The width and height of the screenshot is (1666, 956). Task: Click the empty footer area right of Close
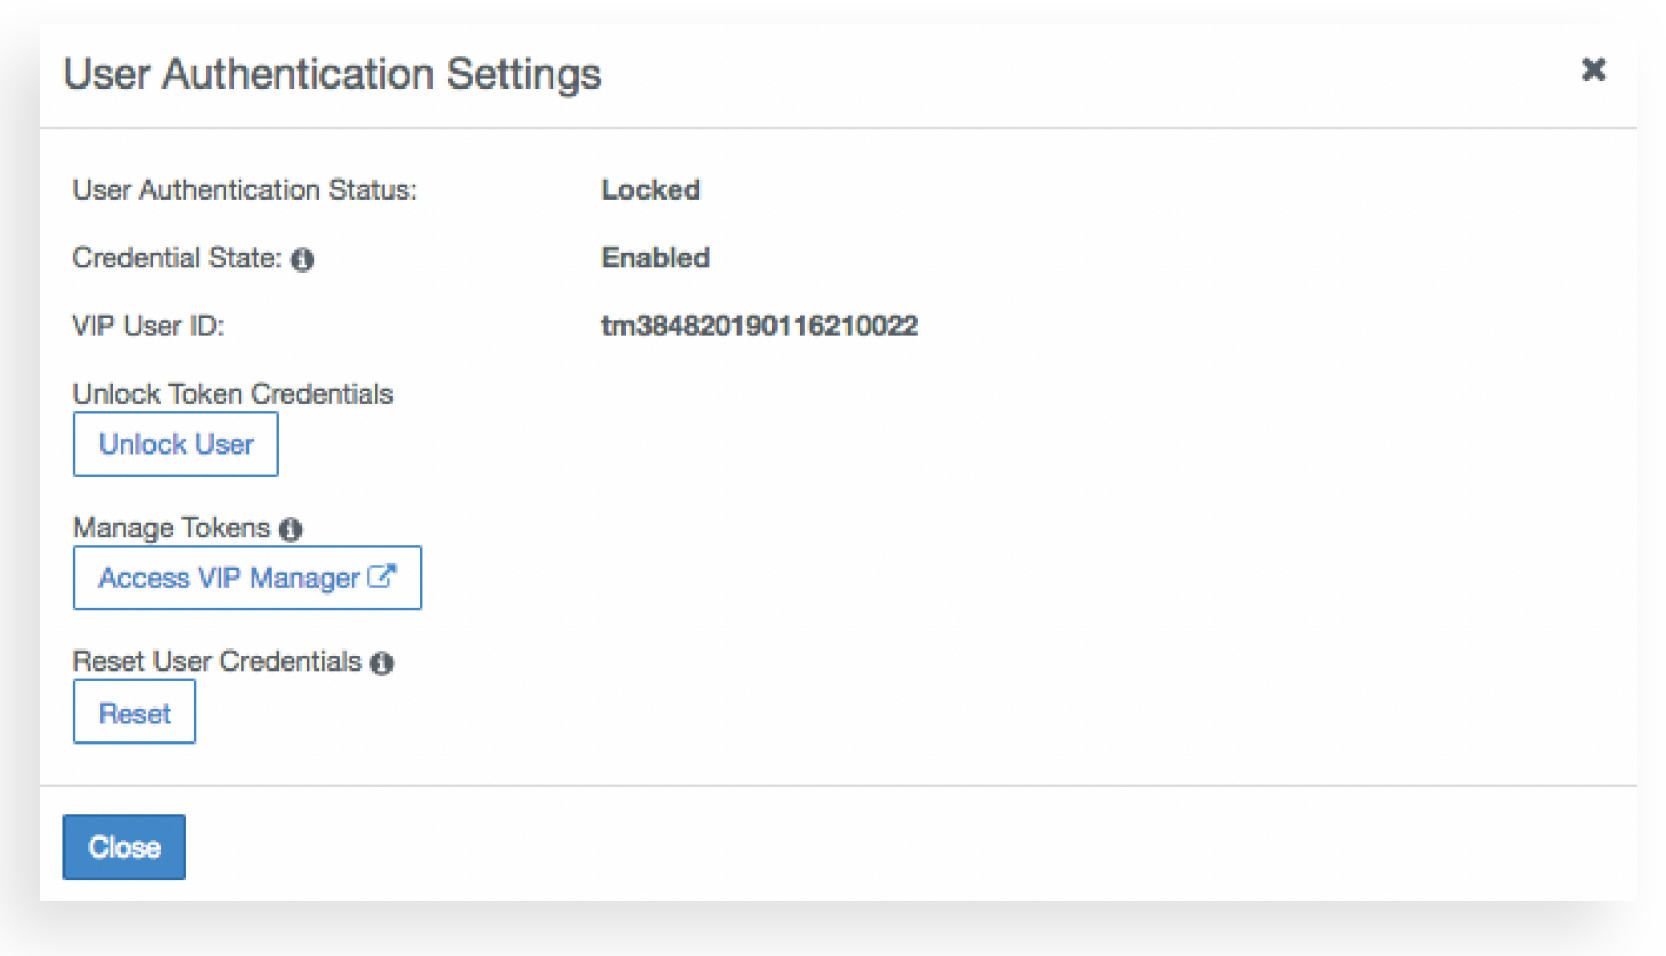[900, 845]
